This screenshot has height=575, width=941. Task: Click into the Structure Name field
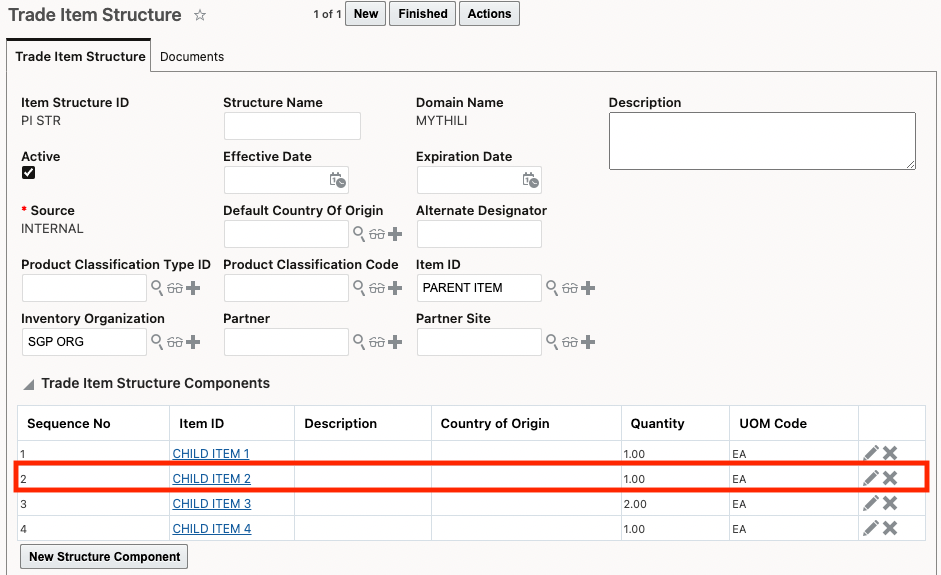(292, 126)
